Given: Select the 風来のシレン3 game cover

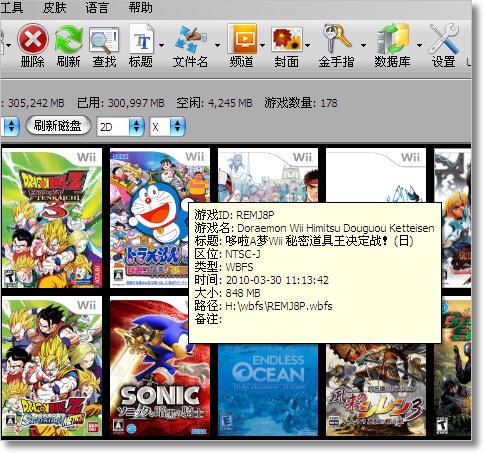Looking at the screenshot, I should (x=376, y=389).
